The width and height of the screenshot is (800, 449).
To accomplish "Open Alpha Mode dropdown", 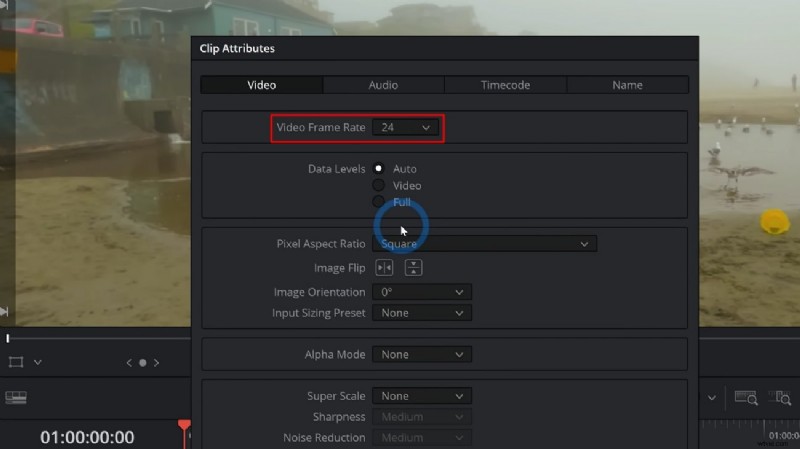I will (x=422, y=355).
